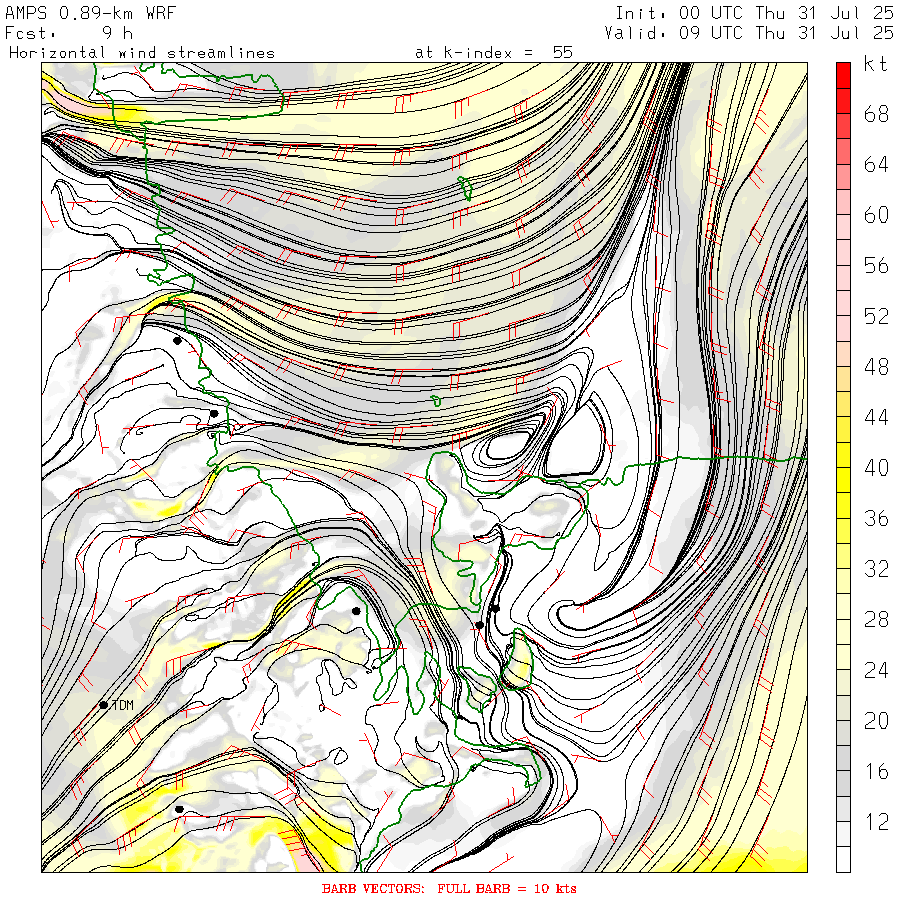The width and height of the screenshot is (900, 900).
Task: Click the 'Init: 00 UTC Thu 31 Jul 25' line
Action: click(755, 13)
